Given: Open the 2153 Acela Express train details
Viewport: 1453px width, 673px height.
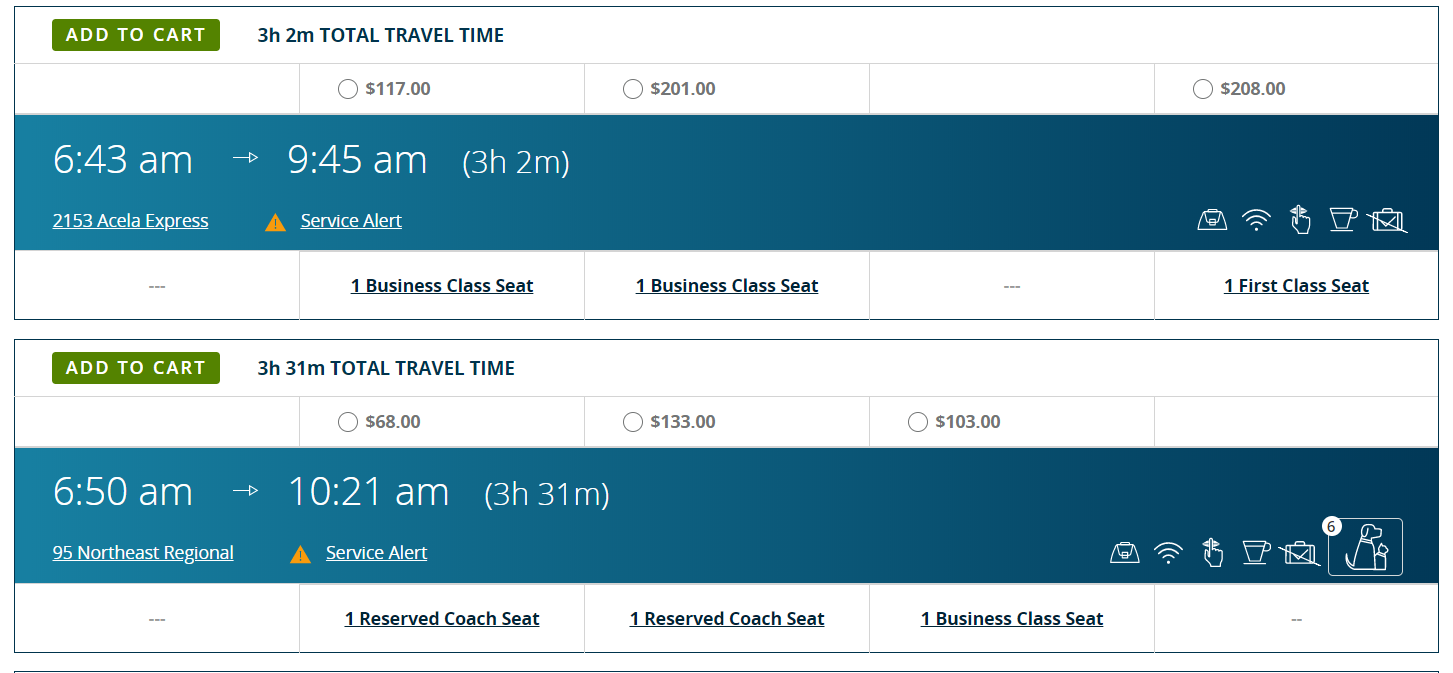Looking at the screenshot, I should [130, 221].
